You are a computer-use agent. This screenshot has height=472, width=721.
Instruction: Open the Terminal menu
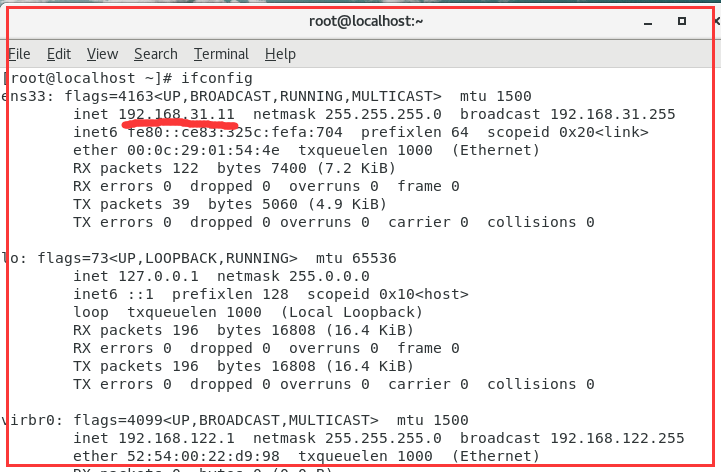(221, 54)
